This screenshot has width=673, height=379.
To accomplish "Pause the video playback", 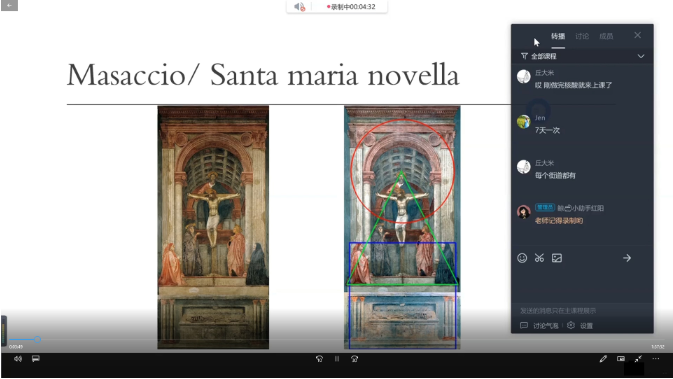I will [337, 359].
